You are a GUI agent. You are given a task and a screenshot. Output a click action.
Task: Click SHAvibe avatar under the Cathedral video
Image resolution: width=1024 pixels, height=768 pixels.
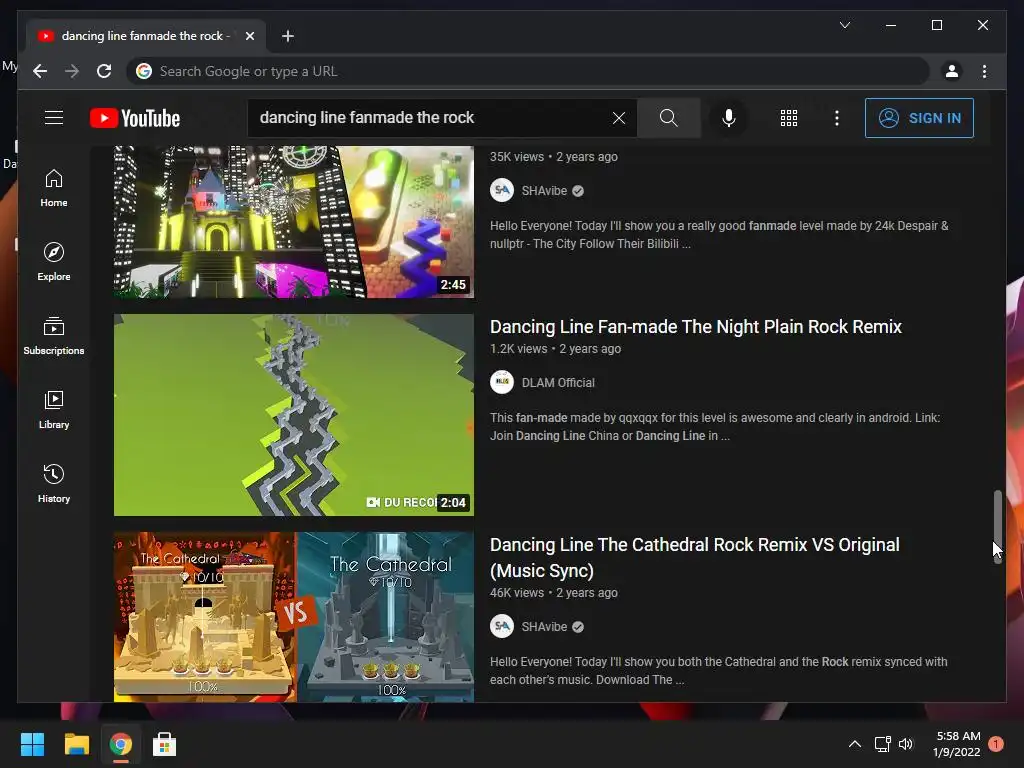pyautogui.click(x=502, y=627)
